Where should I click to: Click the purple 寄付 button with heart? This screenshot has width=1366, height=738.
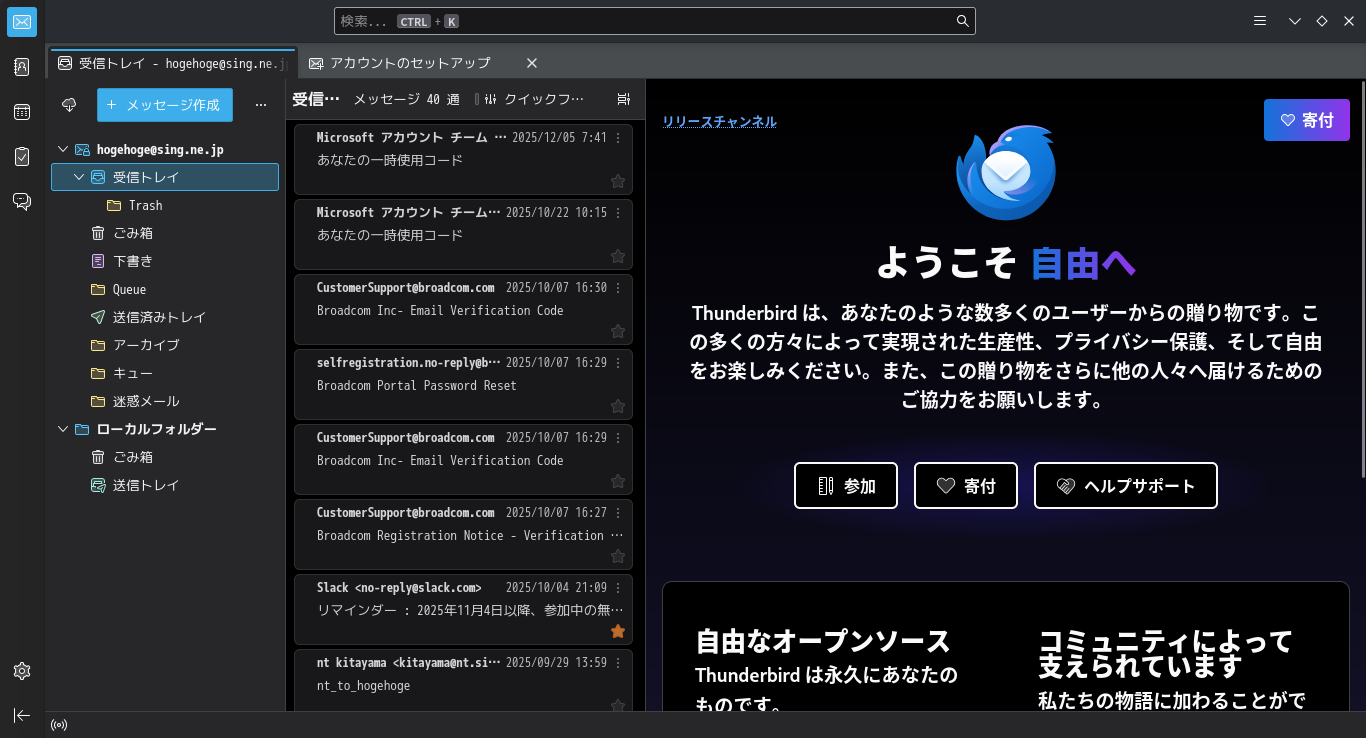click(1307, 120)
